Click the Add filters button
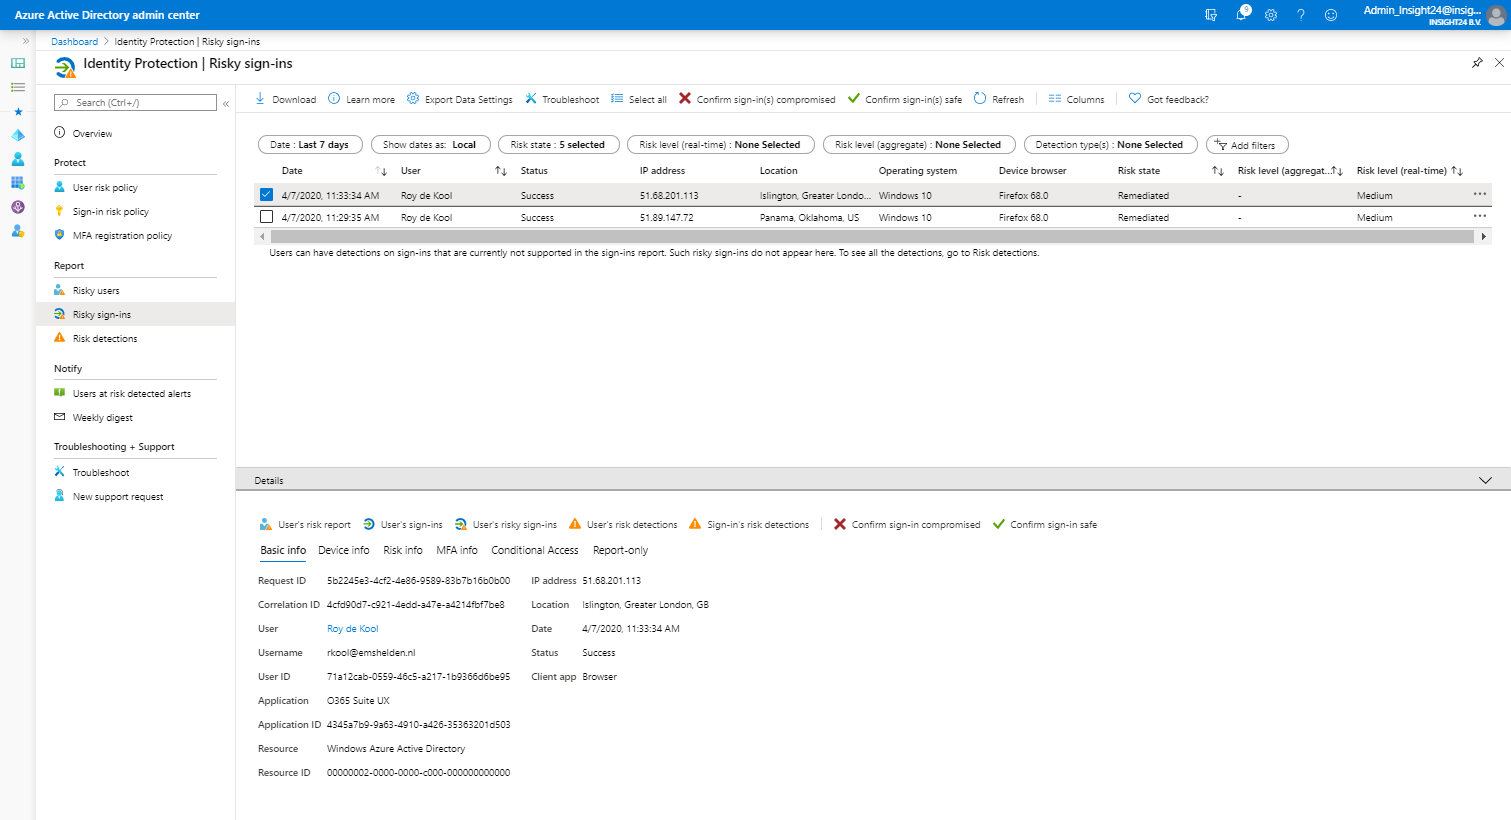This screenshot has width=1511, height=820. (1246, 145)
